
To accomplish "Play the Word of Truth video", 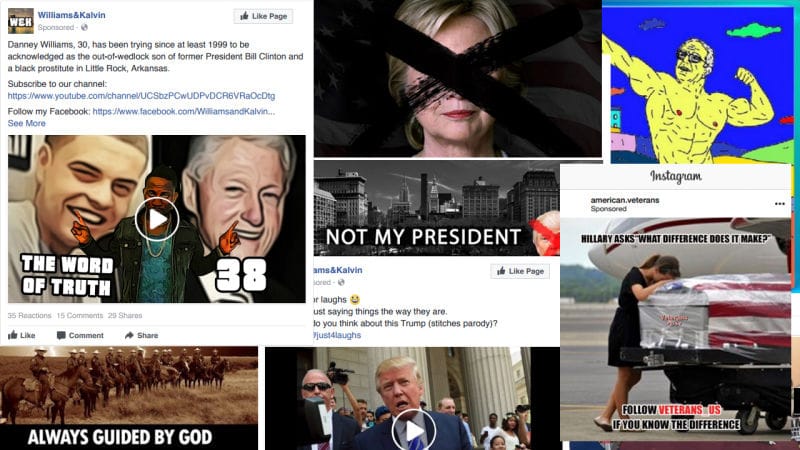I will pyautogui.click(x=157, y=219).
